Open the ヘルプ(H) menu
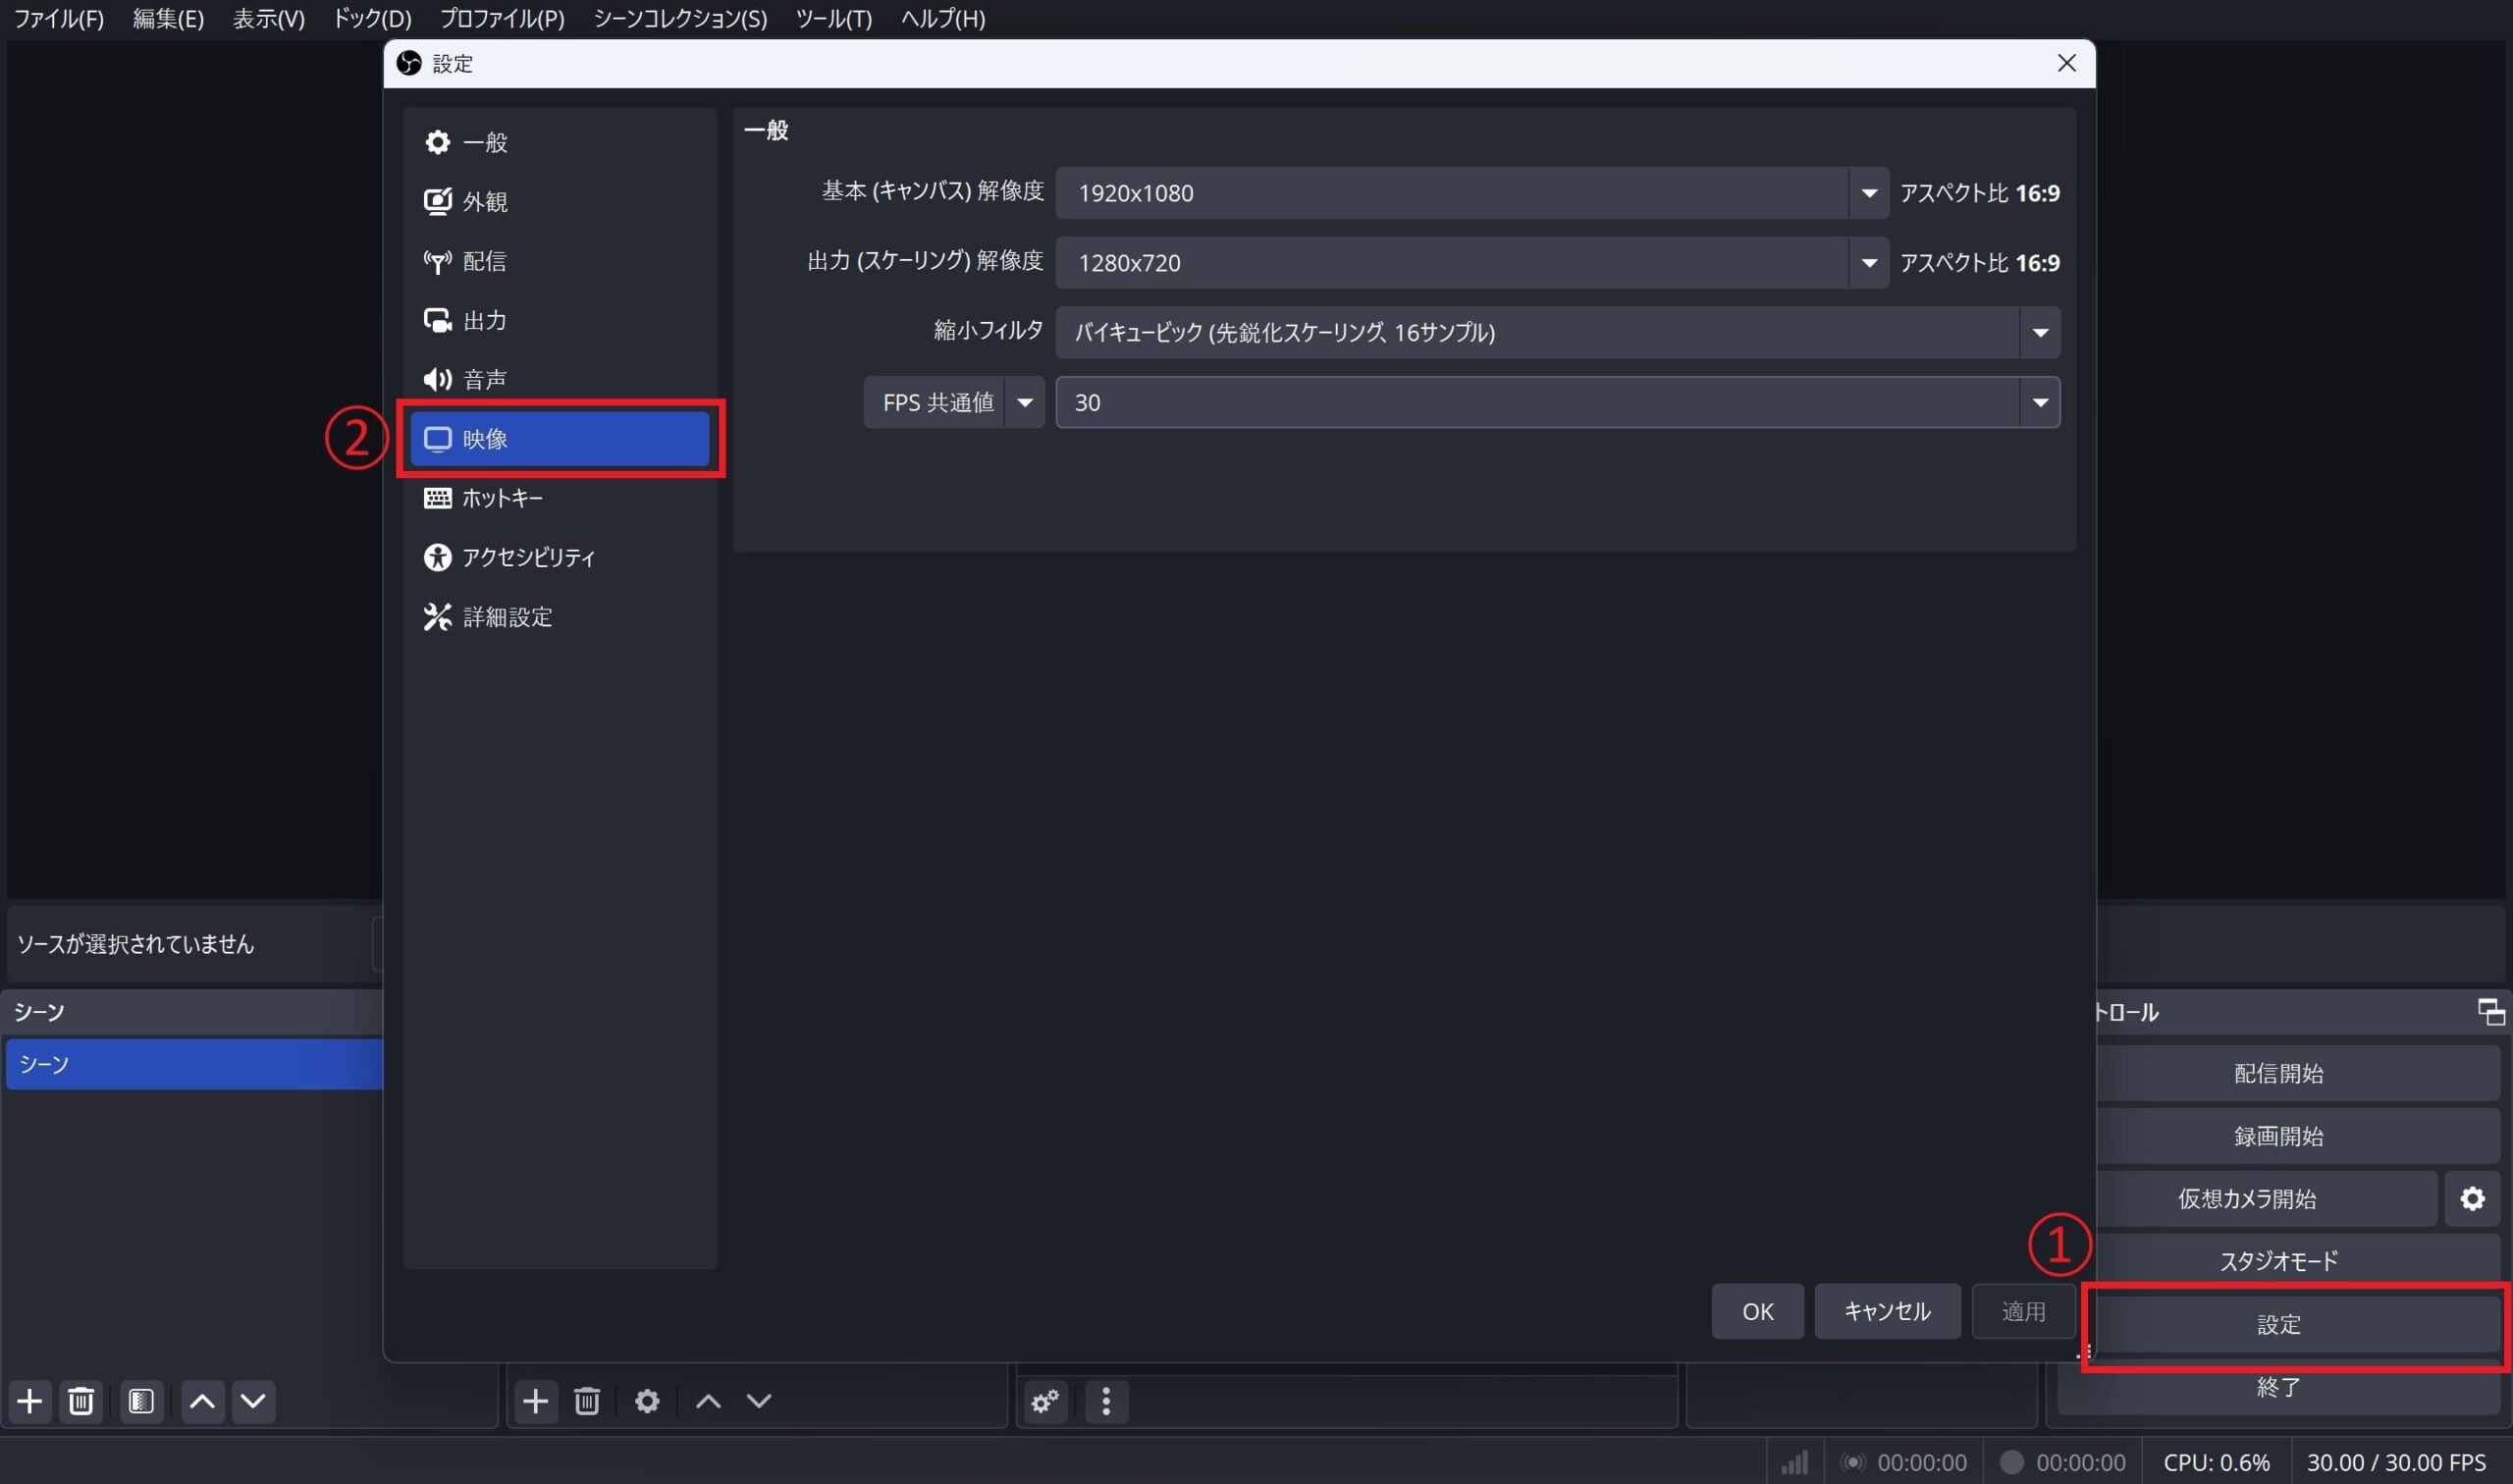 tap(942, 18)
